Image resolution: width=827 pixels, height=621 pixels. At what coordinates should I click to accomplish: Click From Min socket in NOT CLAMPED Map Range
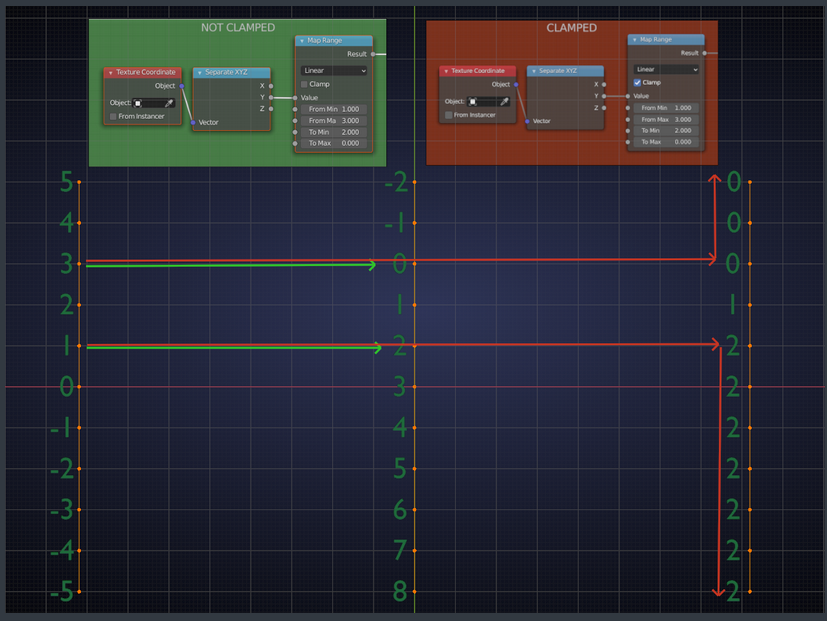tap(295, 109)
